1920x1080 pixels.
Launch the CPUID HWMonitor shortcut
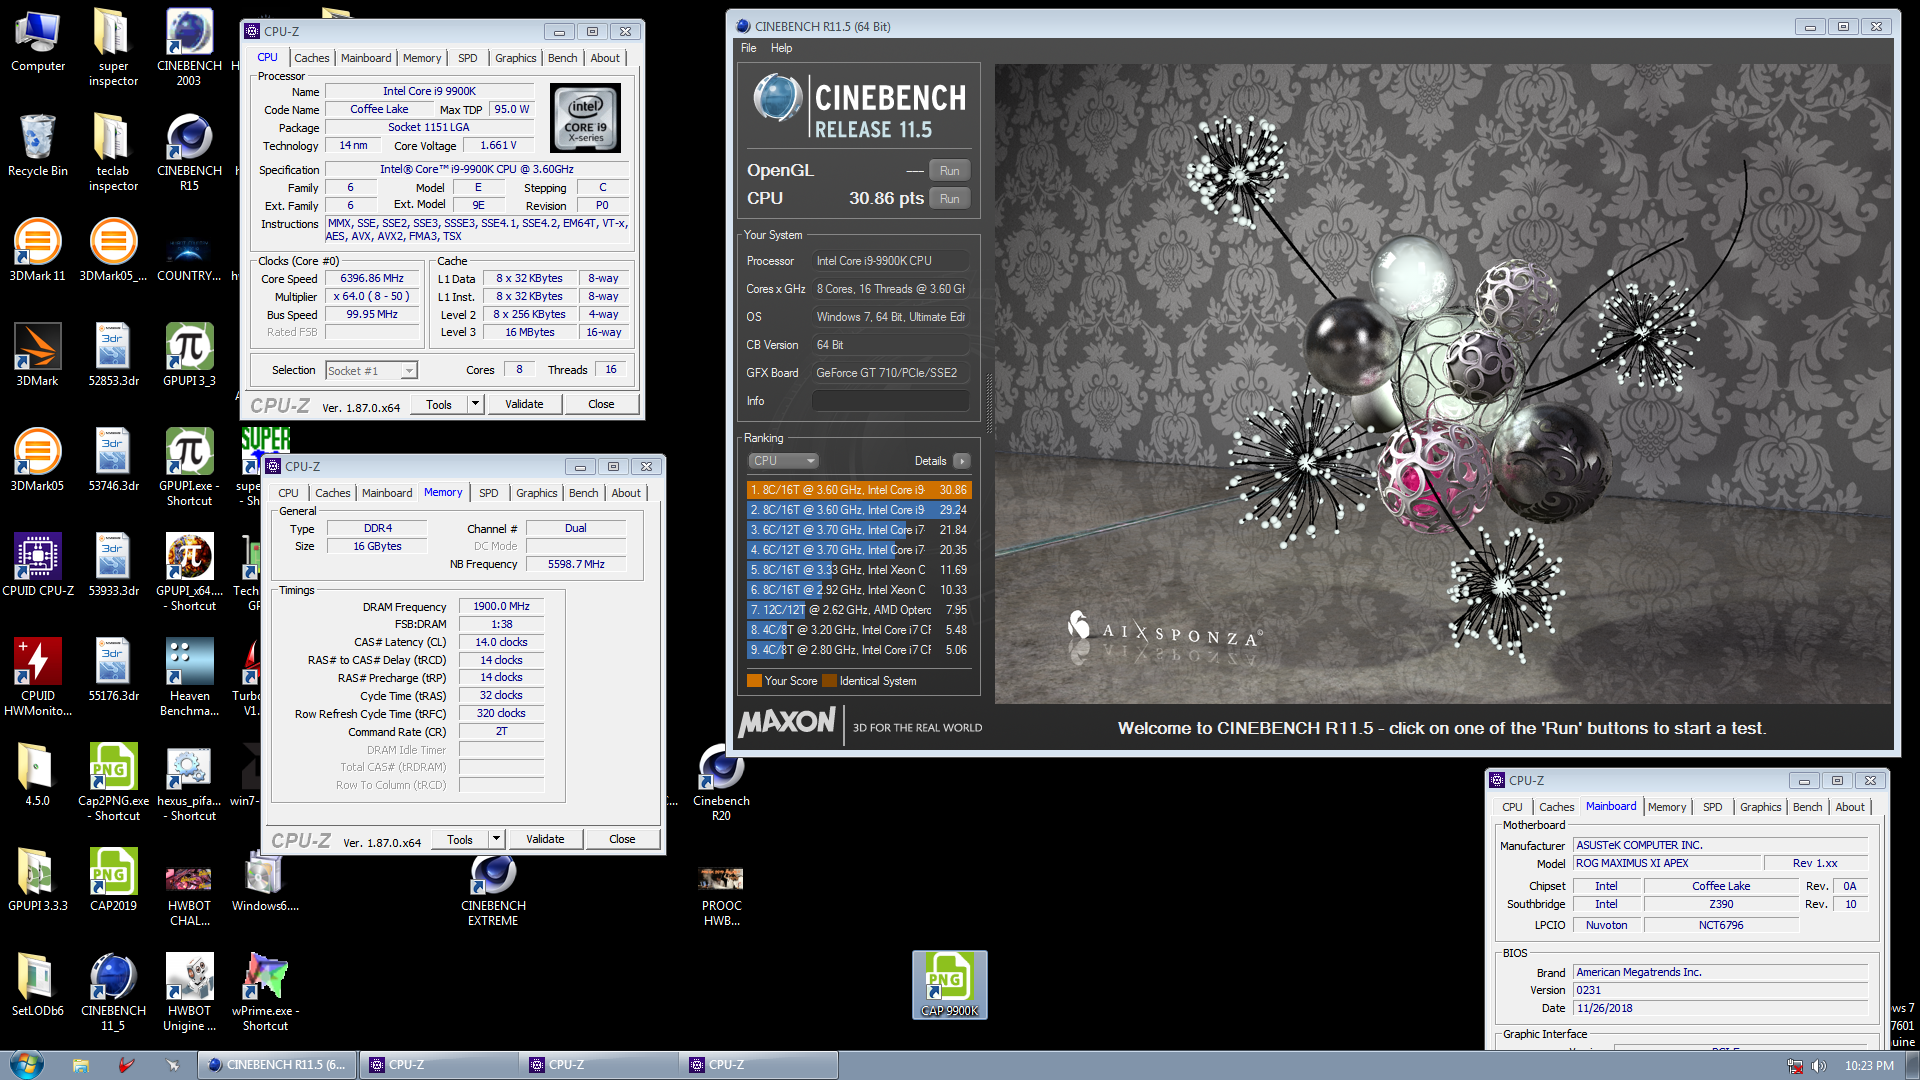tap(38, 677)
